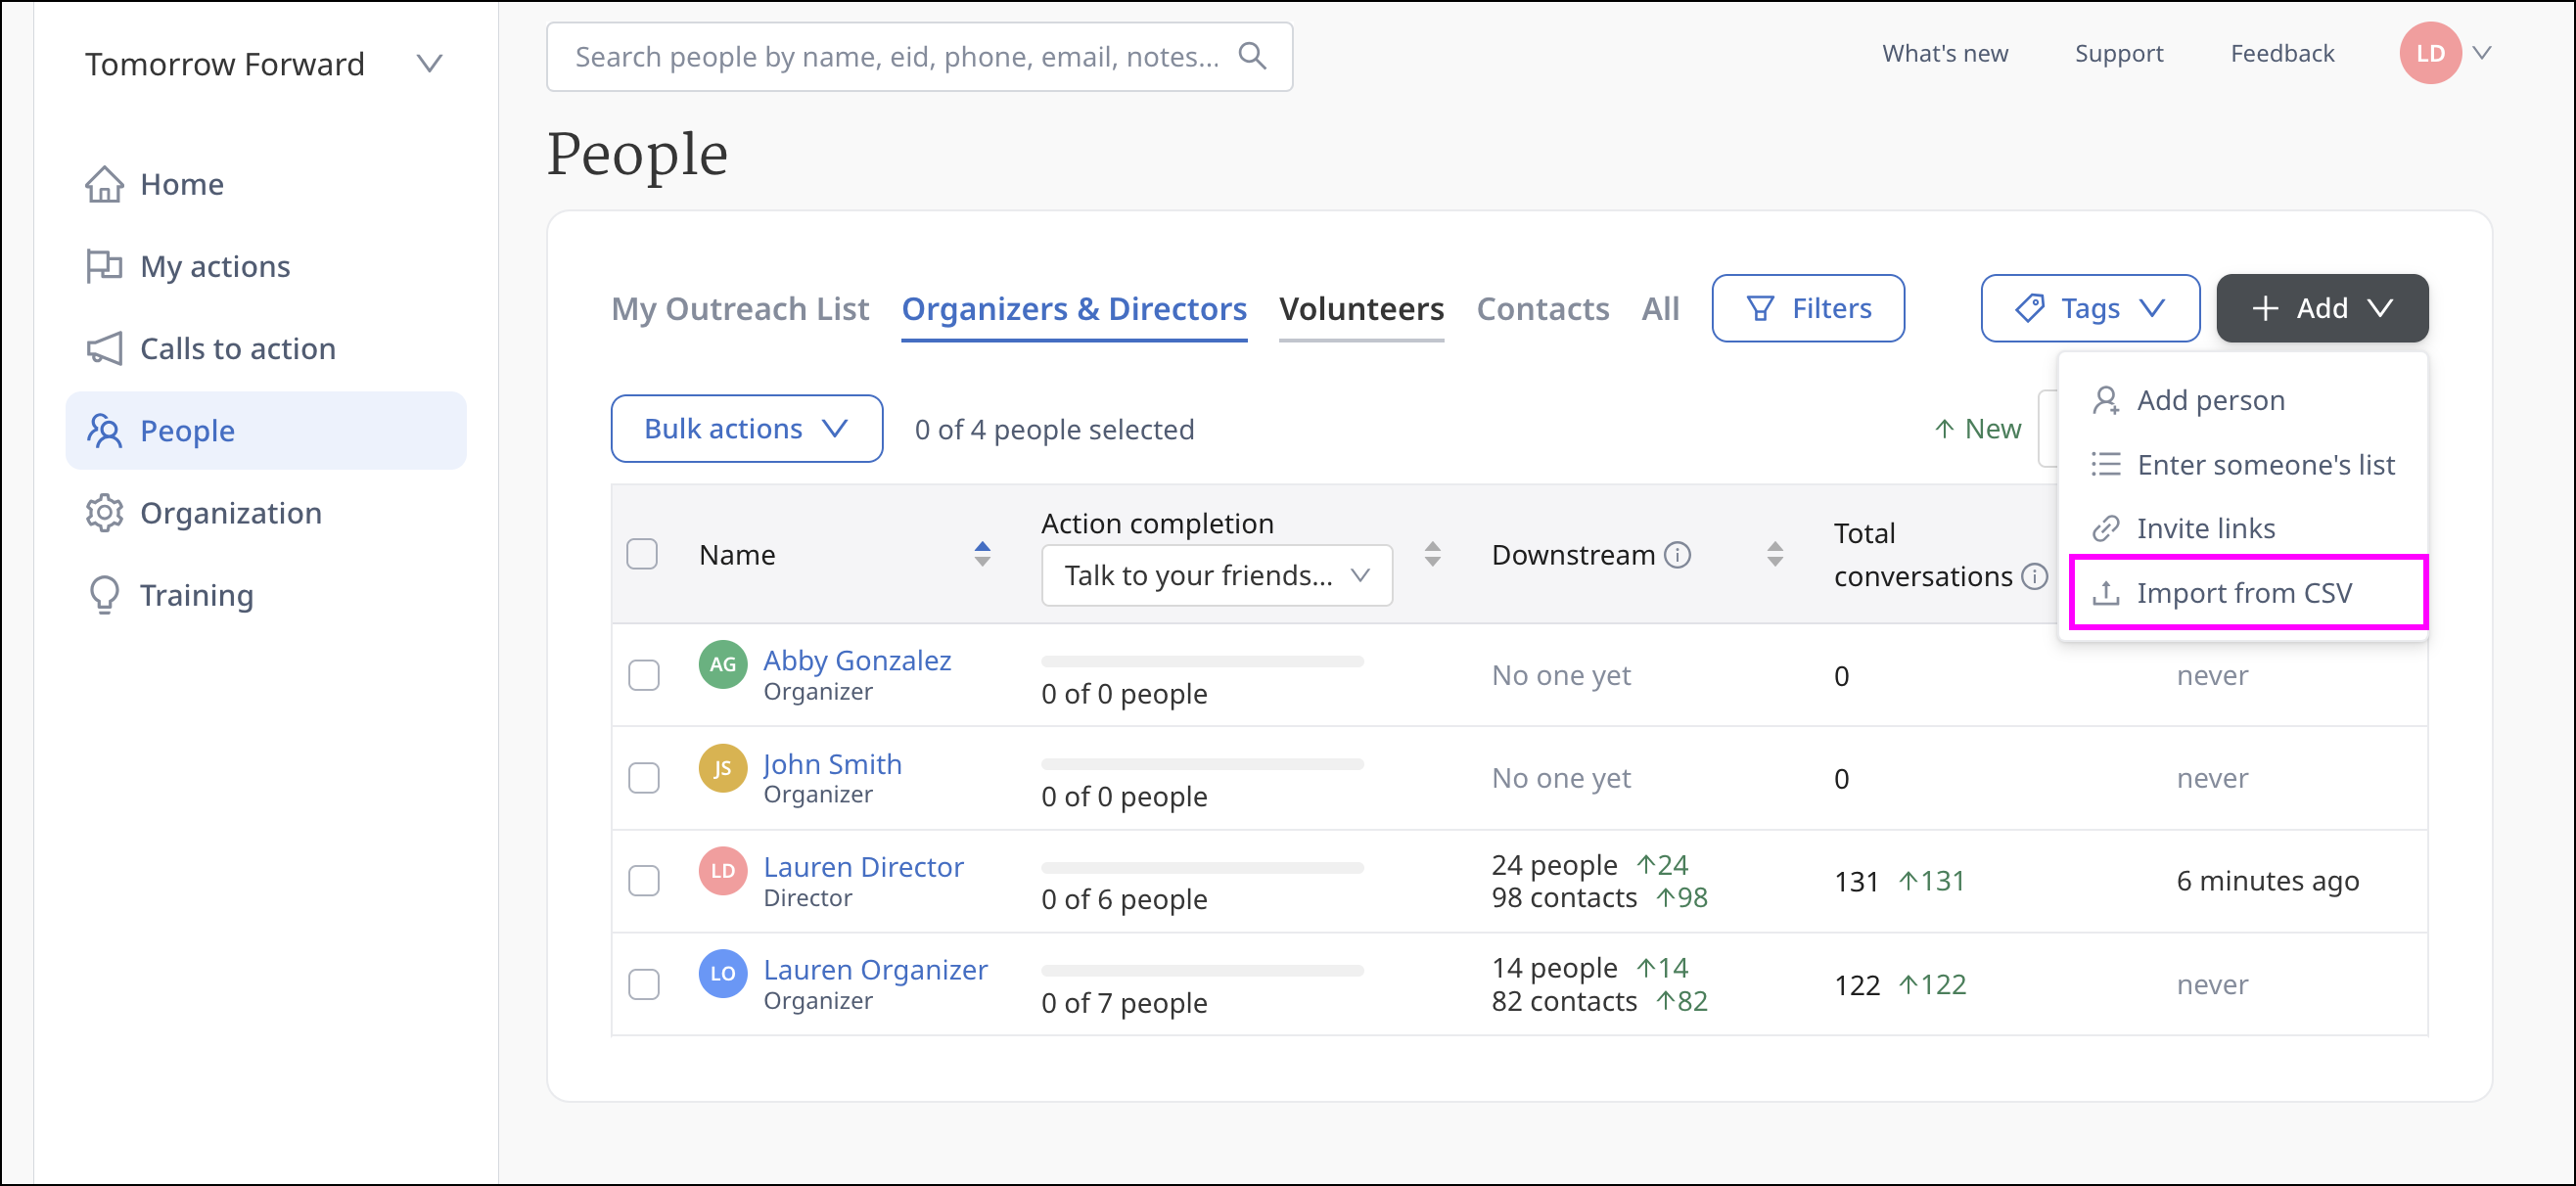This screenshot has width=2576, height=1186.
Task: Expand the Bulk actions dropdown
Action: tap(746, 429)
